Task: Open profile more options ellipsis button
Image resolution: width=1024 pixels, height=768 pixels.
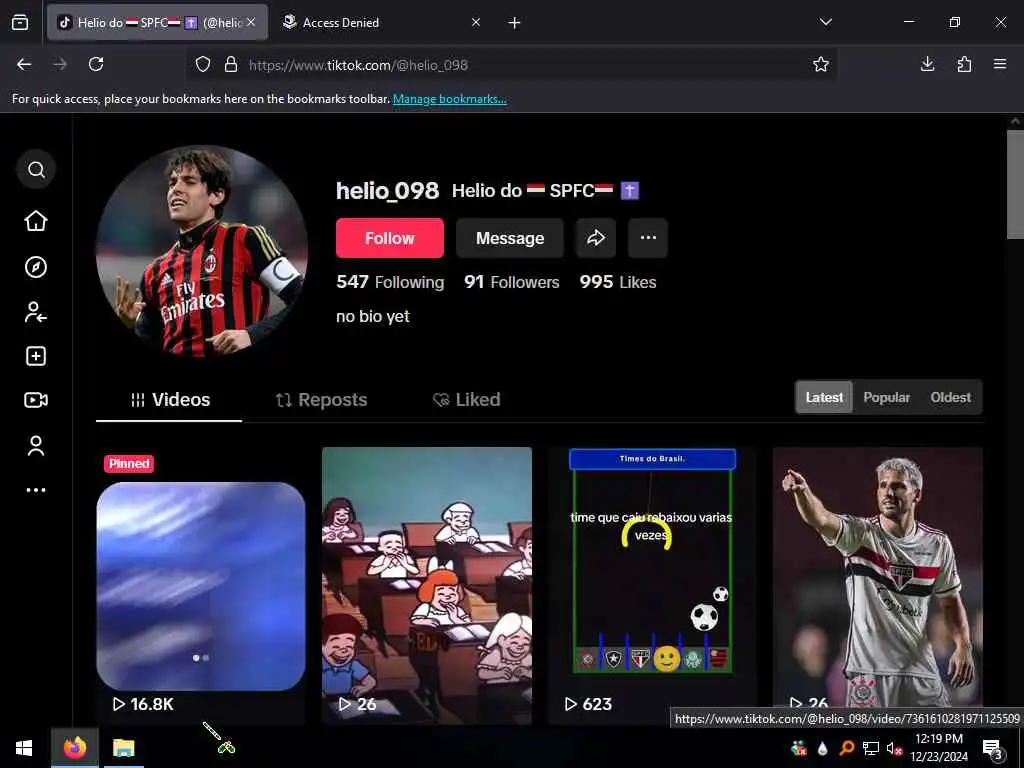Action: [648, 238]
